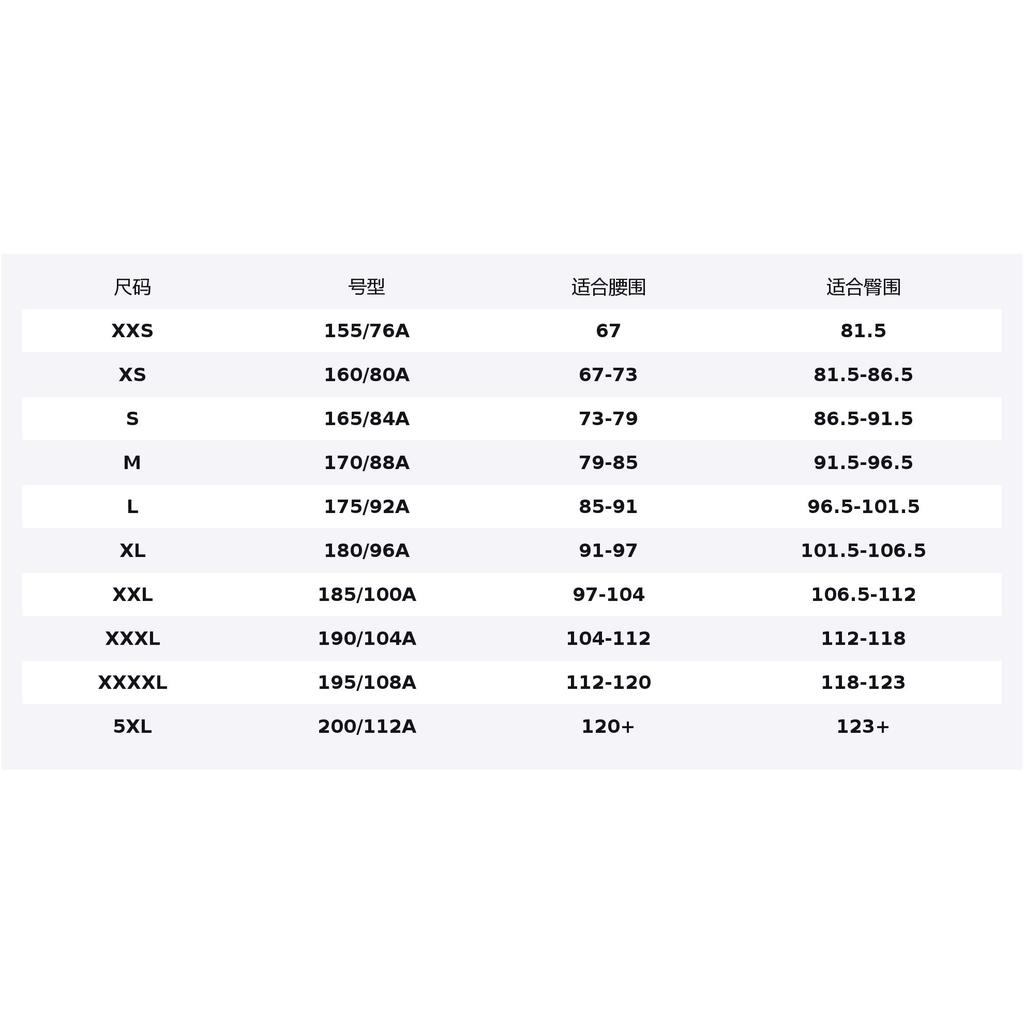The image size is (1024, 1024).
Task: Click the 104-112 waist value
Action: (608, 638)
